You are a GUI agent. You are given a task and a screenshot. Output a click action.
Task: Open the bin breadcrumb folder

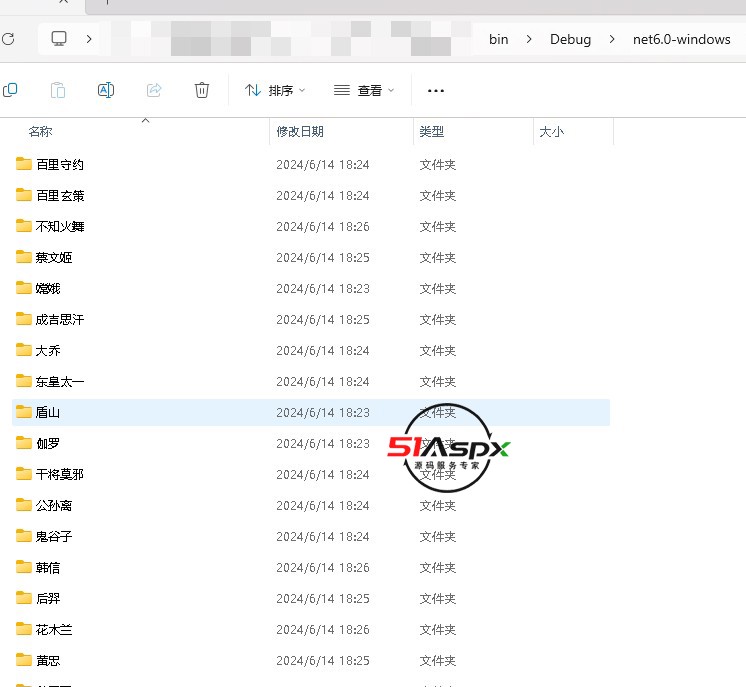click(x=499, y=39)
